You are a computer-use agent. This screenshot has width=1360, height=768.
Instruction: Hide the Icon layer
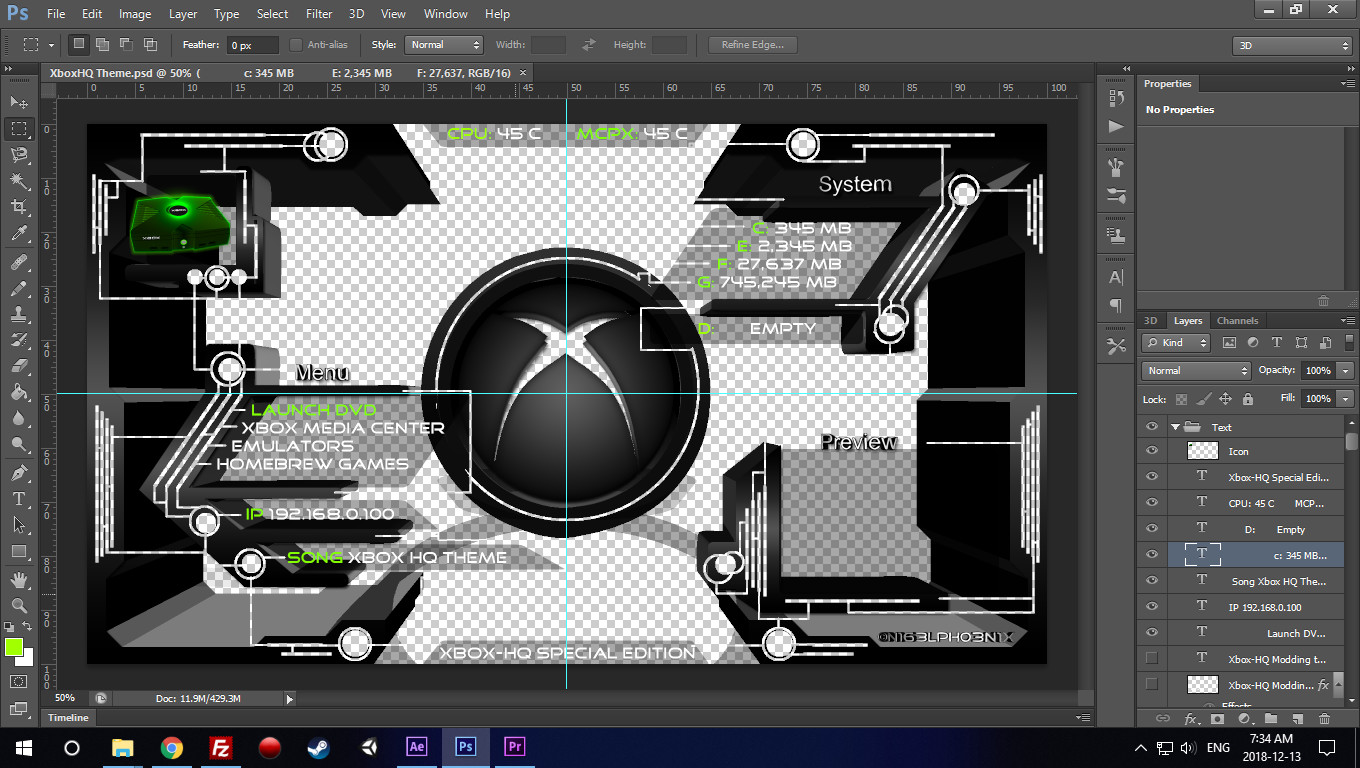[1152, 451]
